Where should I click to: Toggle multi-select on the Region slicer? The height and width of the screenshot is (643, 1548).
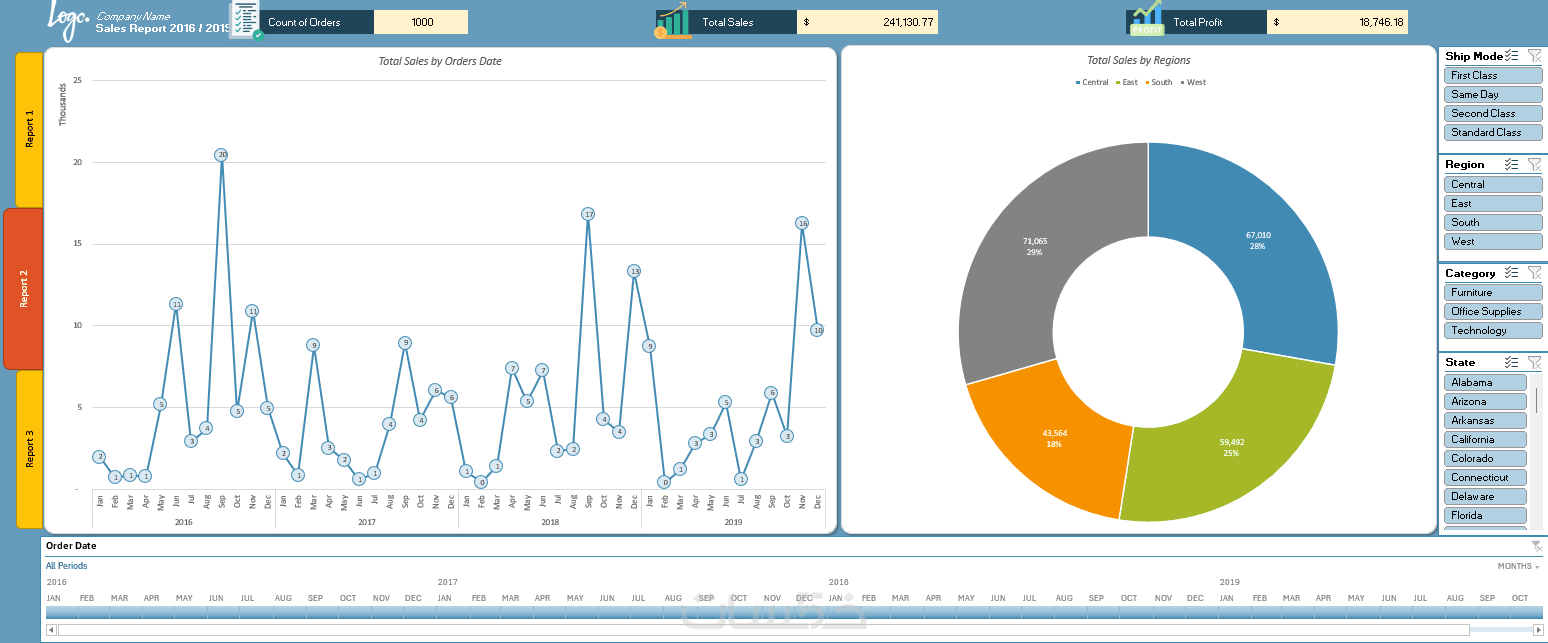(1512, 164)
